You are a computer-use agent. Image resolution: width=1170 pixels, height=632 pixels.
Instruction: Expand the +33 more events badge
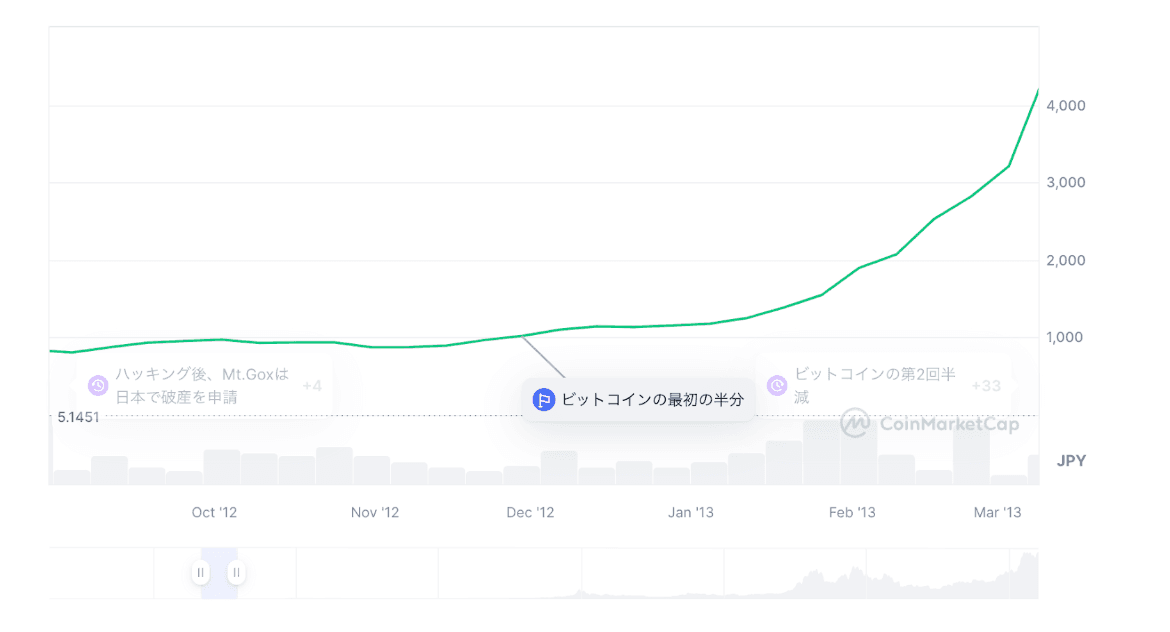point(986,386)
